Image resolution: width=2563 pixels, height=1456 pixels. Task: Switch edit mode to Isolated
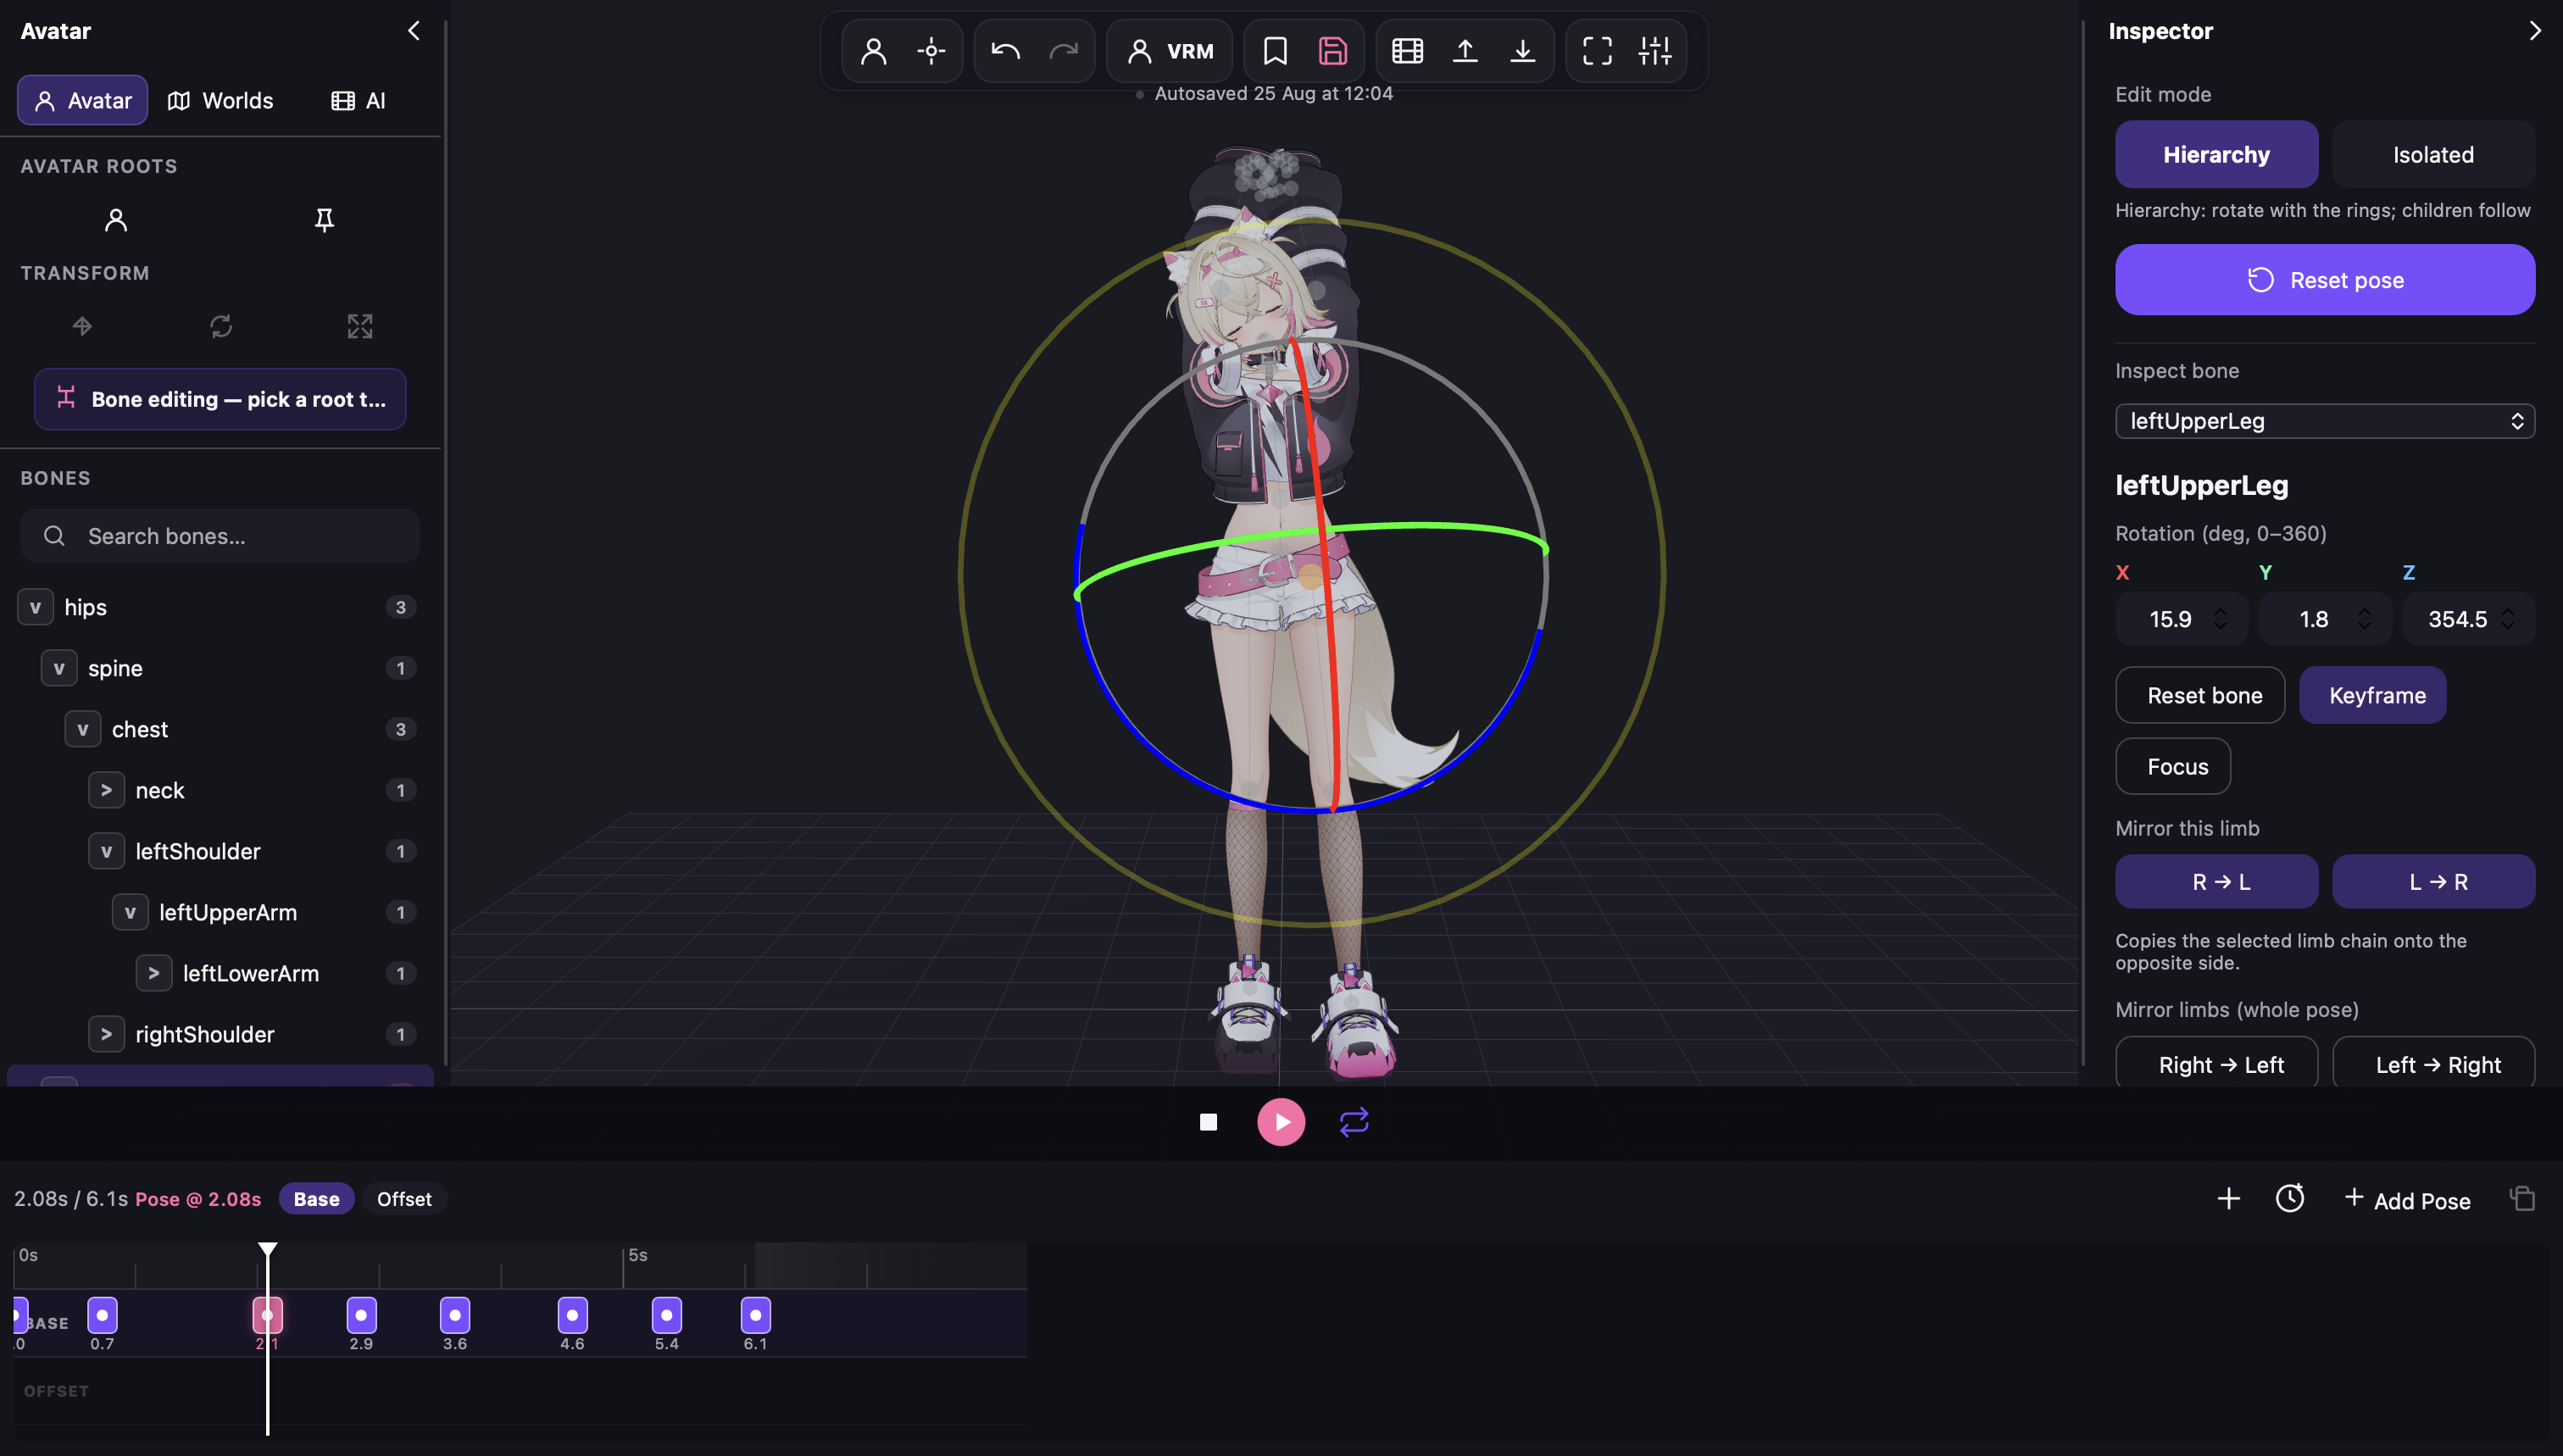tap(2433, 154)
